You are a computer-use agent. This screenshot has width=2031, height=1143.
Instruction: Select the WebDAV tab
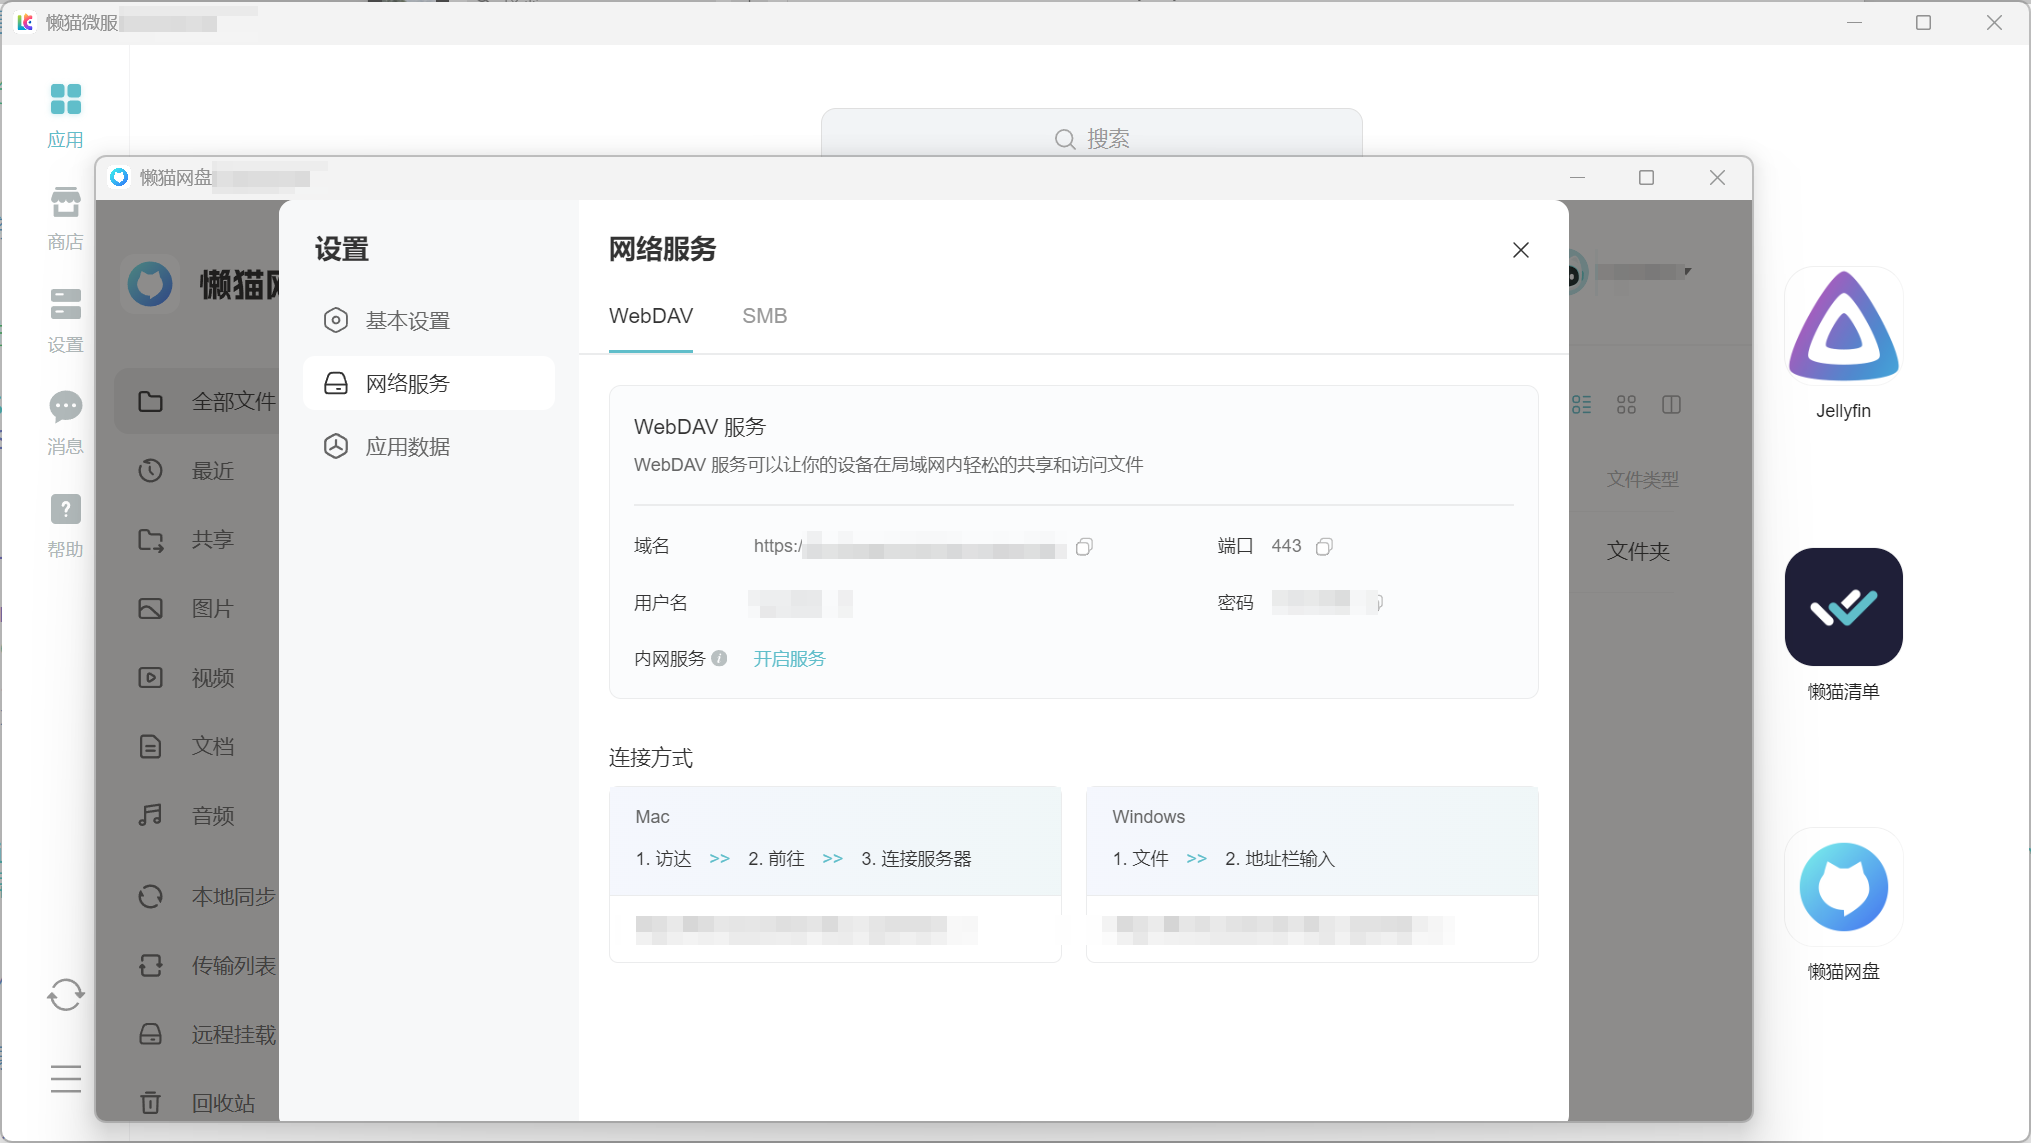[x=651, y=316]
